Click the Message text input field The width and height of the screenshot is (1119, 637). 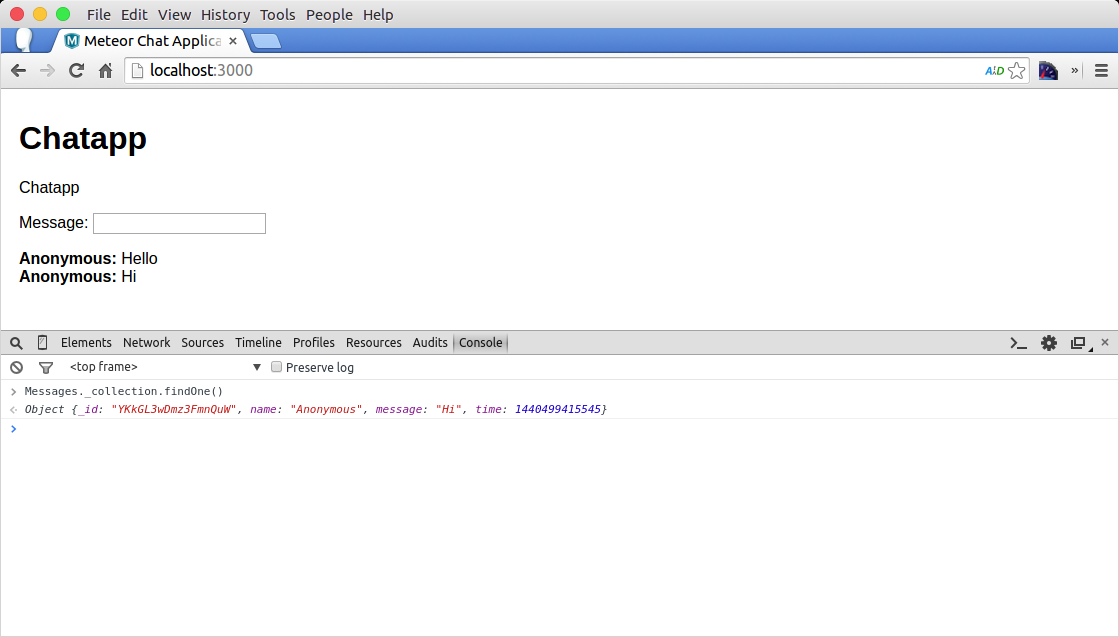[179, 223]
